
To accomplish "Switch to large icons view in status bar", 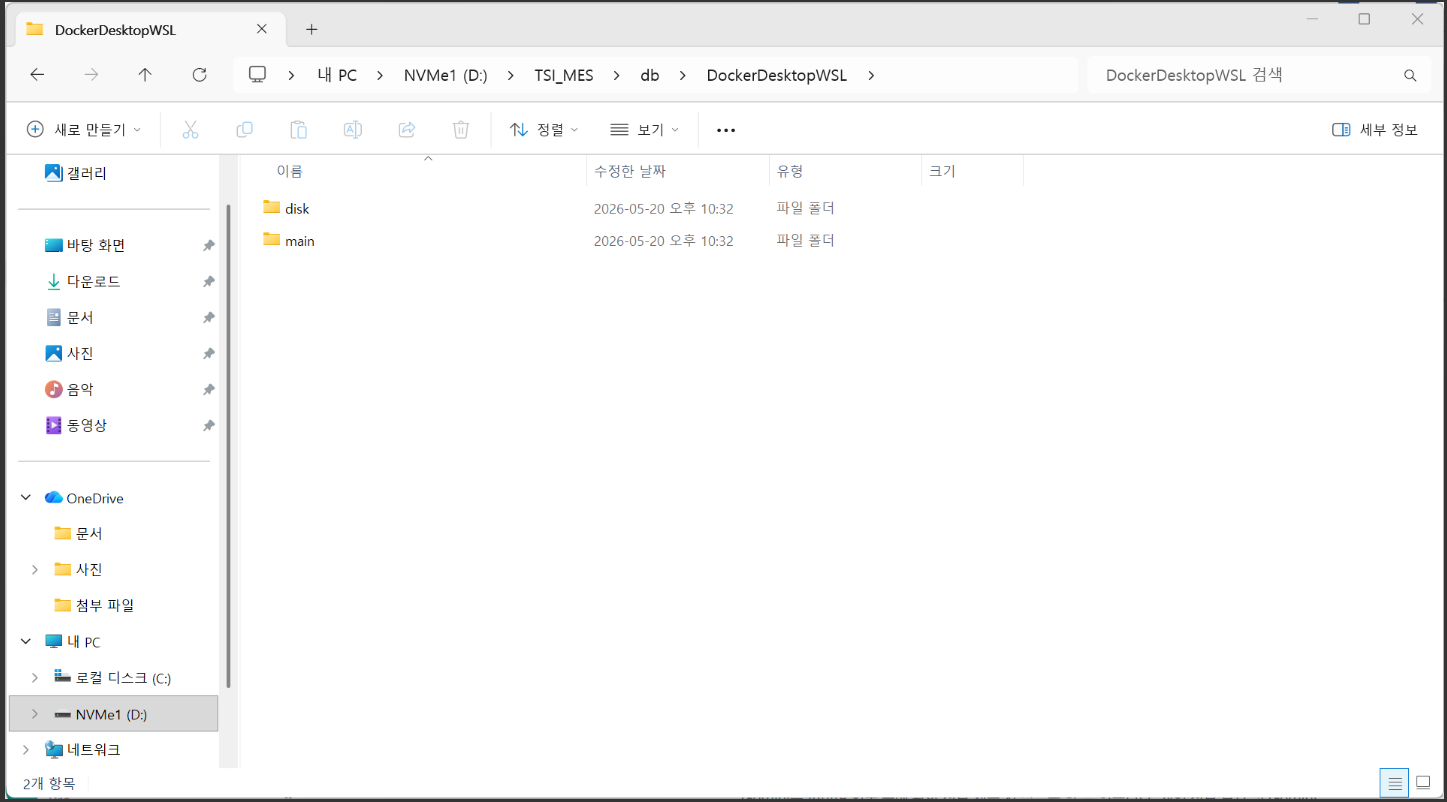I will tap(1423, 783).
